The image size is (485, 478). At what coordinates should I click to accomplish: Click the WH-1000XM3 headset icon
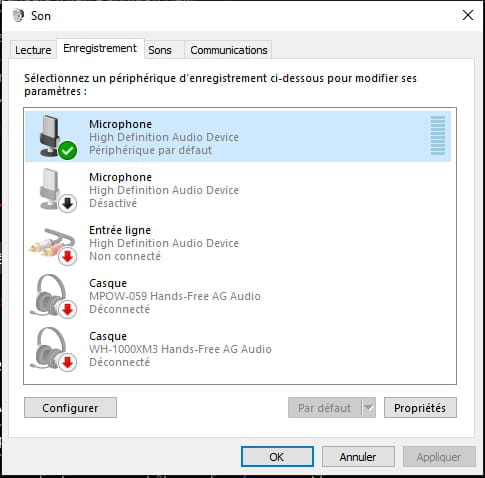coord(53,349)
